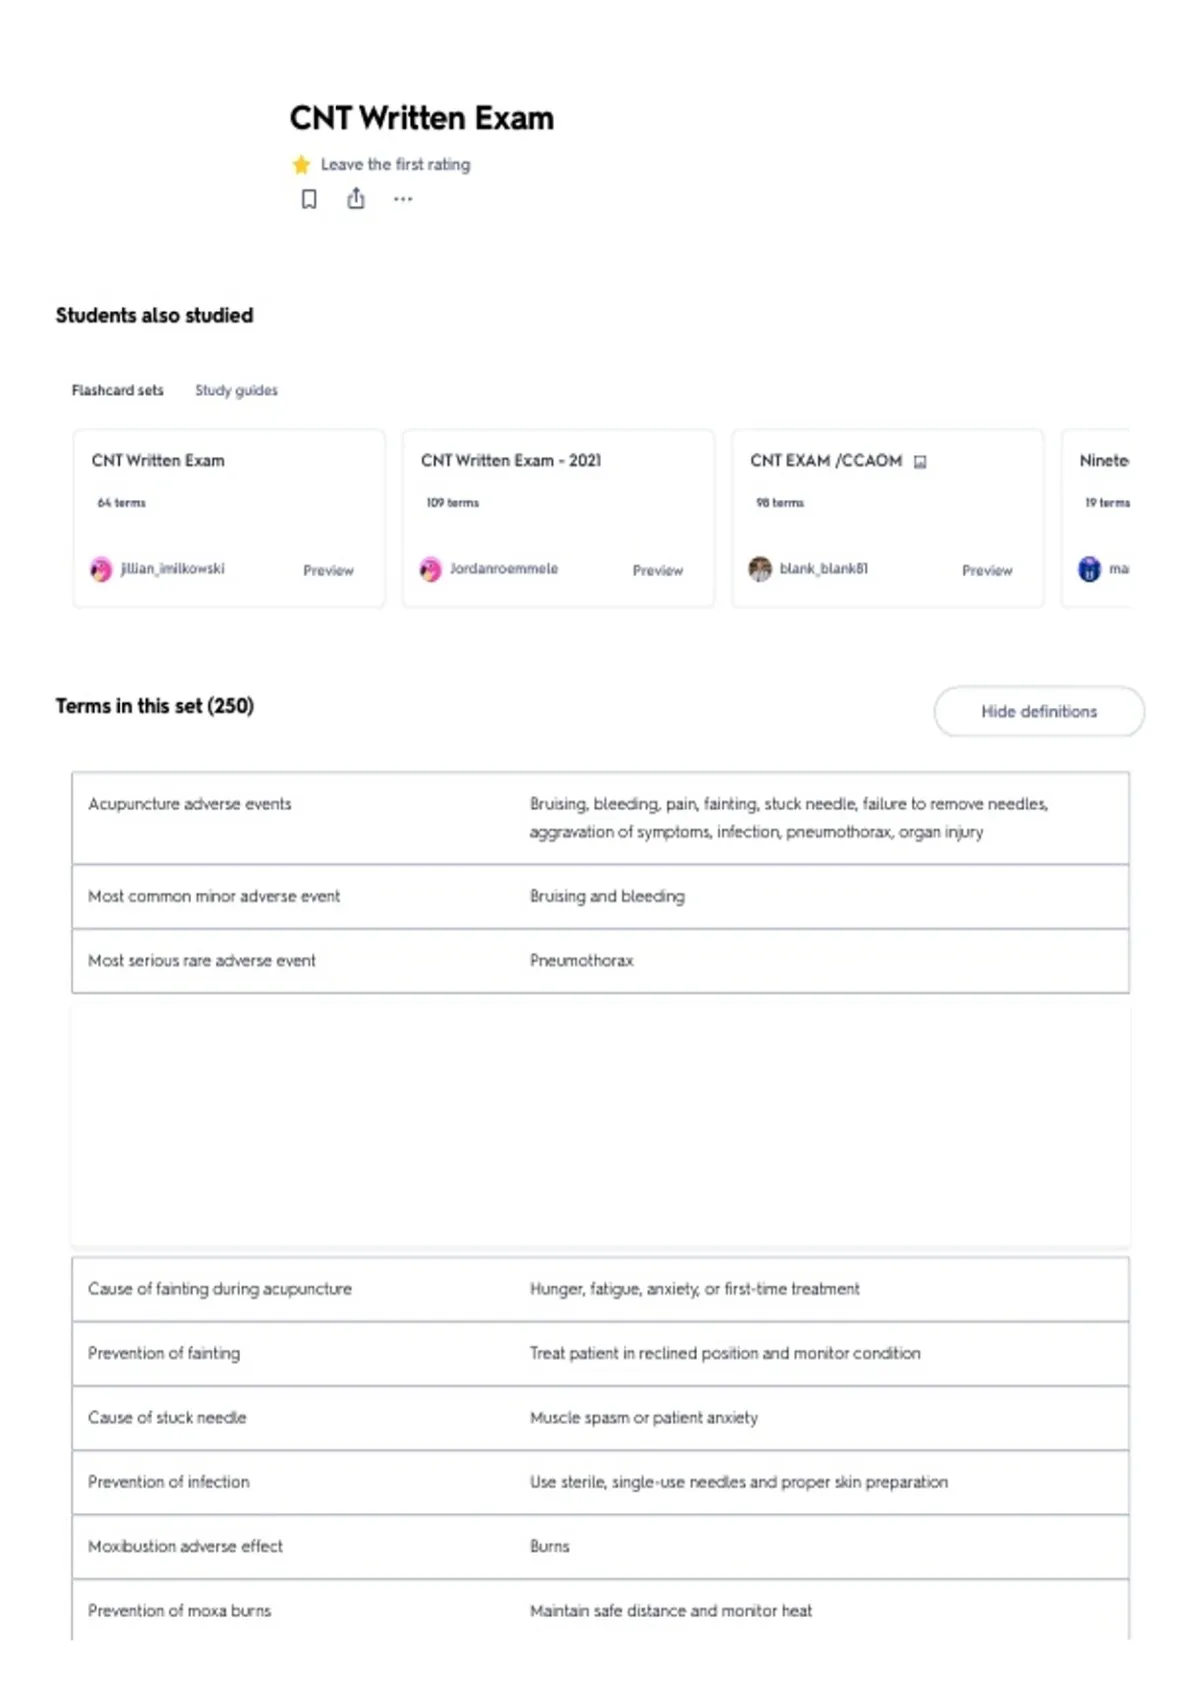Toggle Hide definitions button
Viewport: 1200px width, 1700px height.
click(x=1039, y=711)
